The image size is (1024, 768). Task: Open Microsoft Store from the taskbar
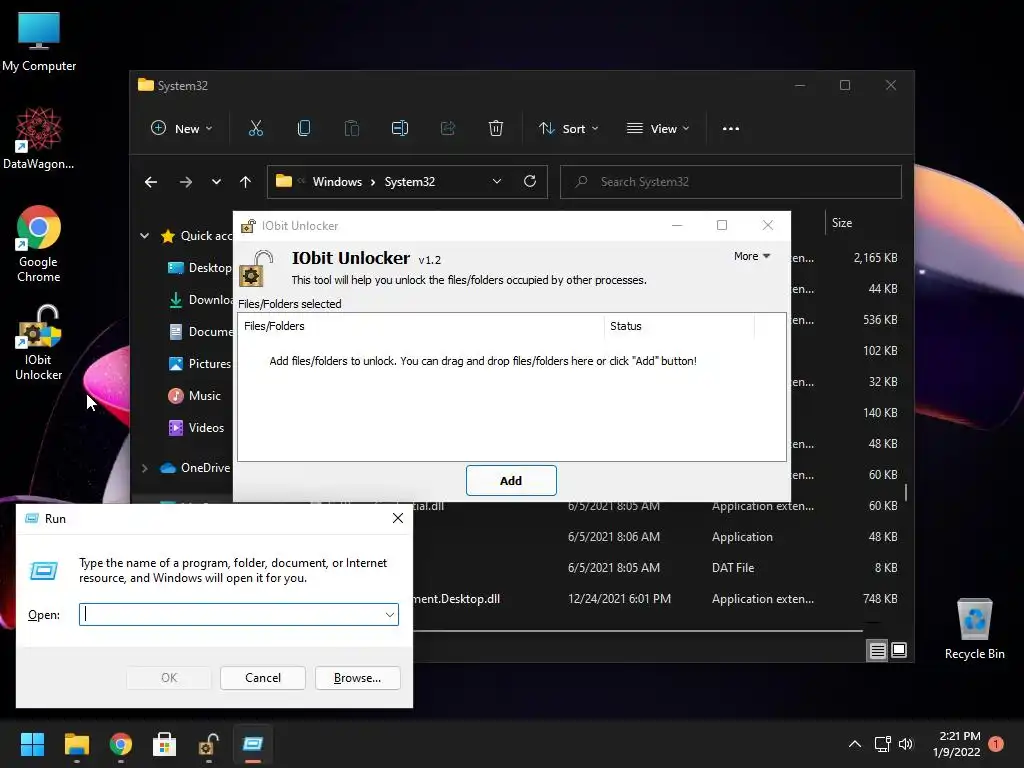[165, 744]
